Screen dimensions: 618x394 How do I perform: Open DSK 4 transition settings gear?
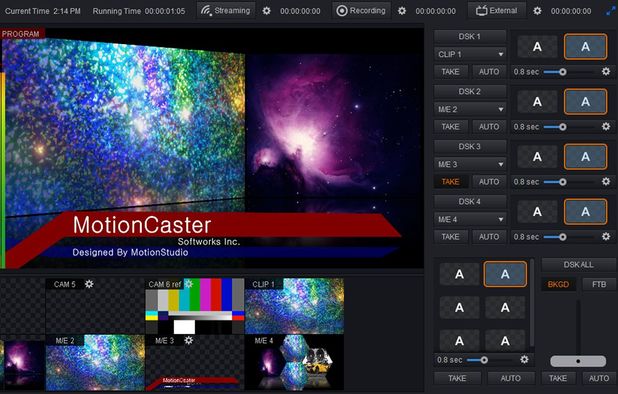coord(606,236)
